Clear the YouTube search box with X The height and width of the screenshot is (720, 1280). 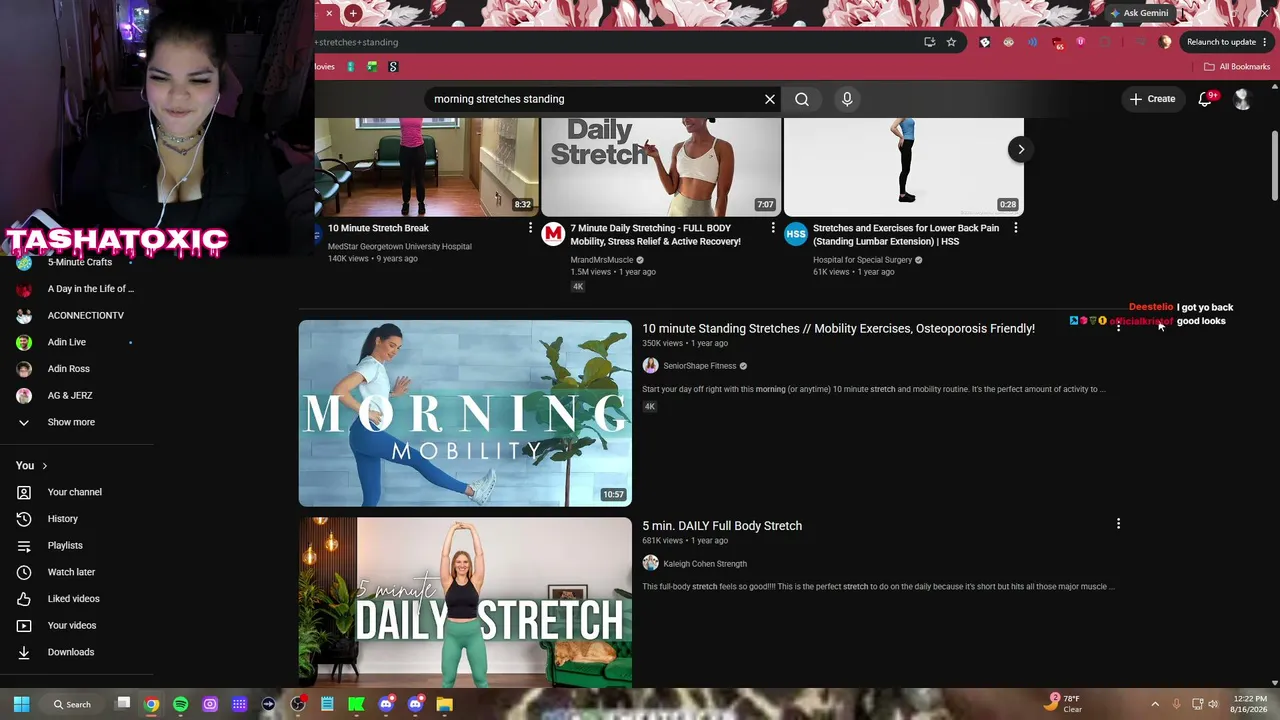pos(770,99)
